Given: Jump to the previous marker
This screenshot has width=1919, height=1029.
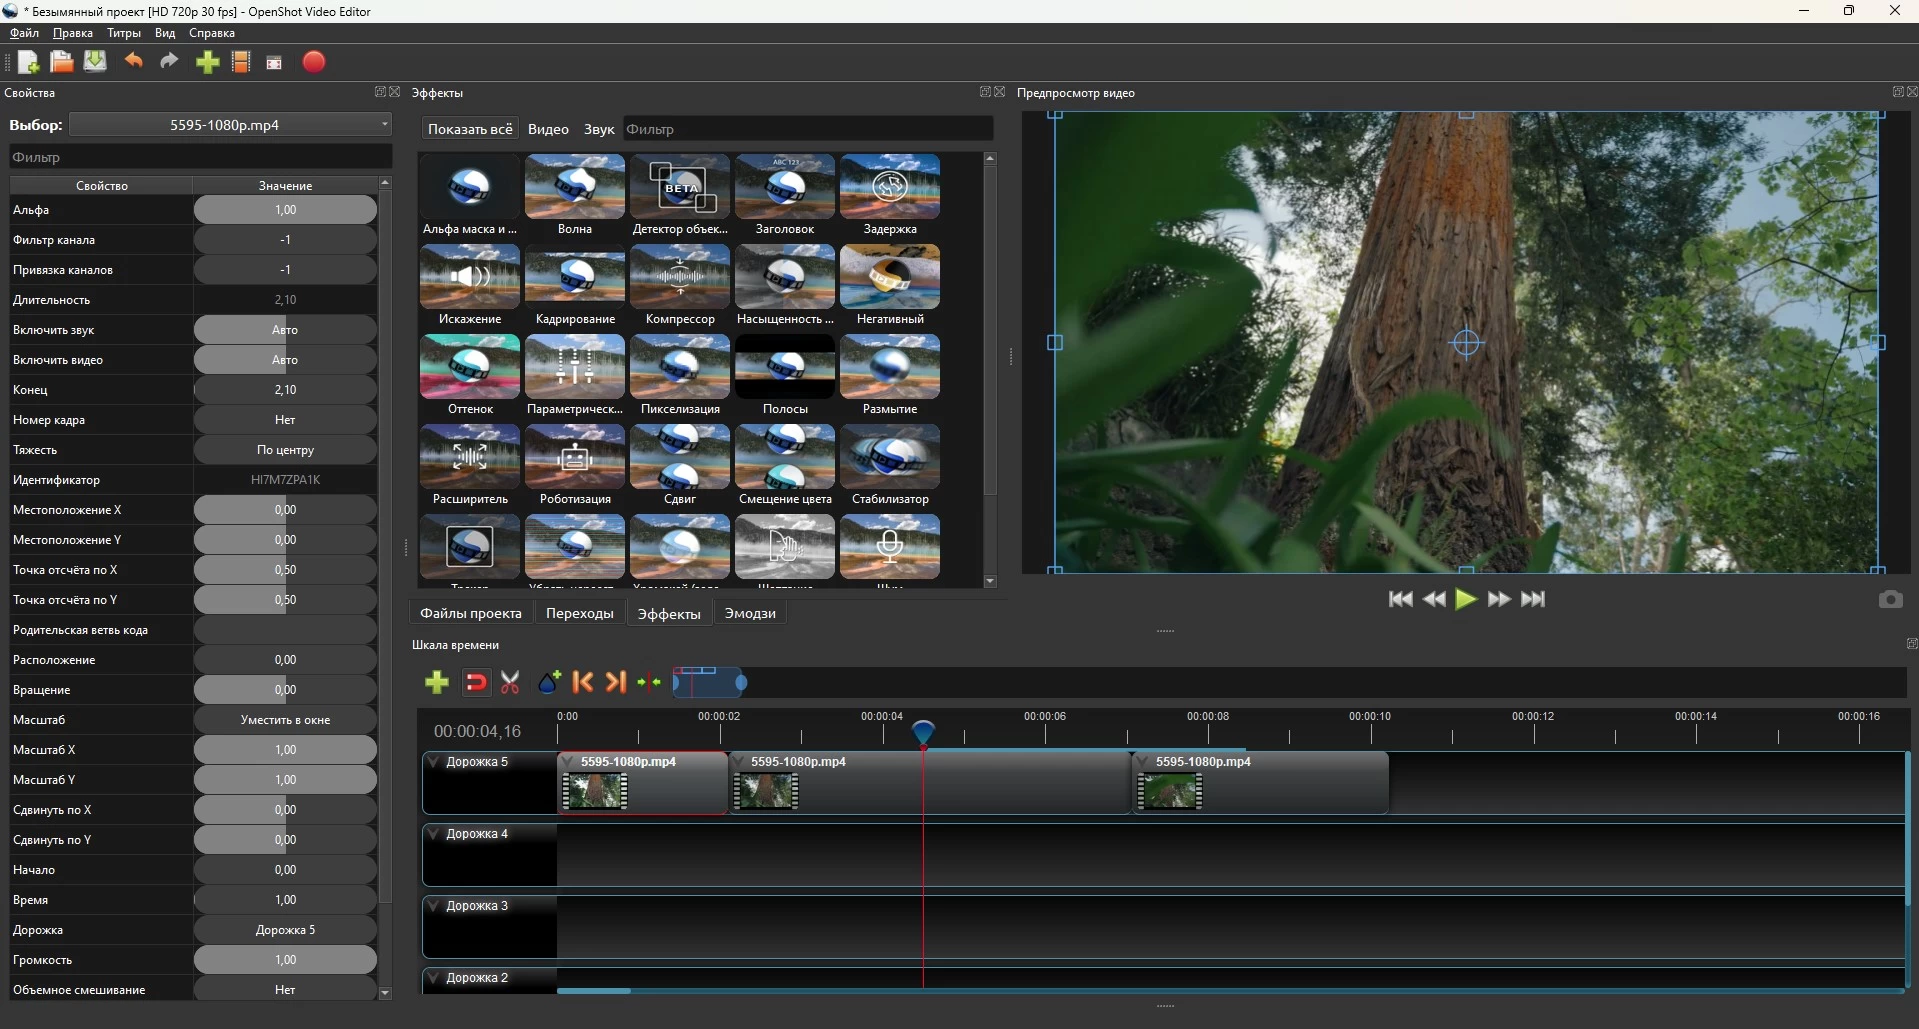Looking at the screenshot, I should click(x=583, y=682).
